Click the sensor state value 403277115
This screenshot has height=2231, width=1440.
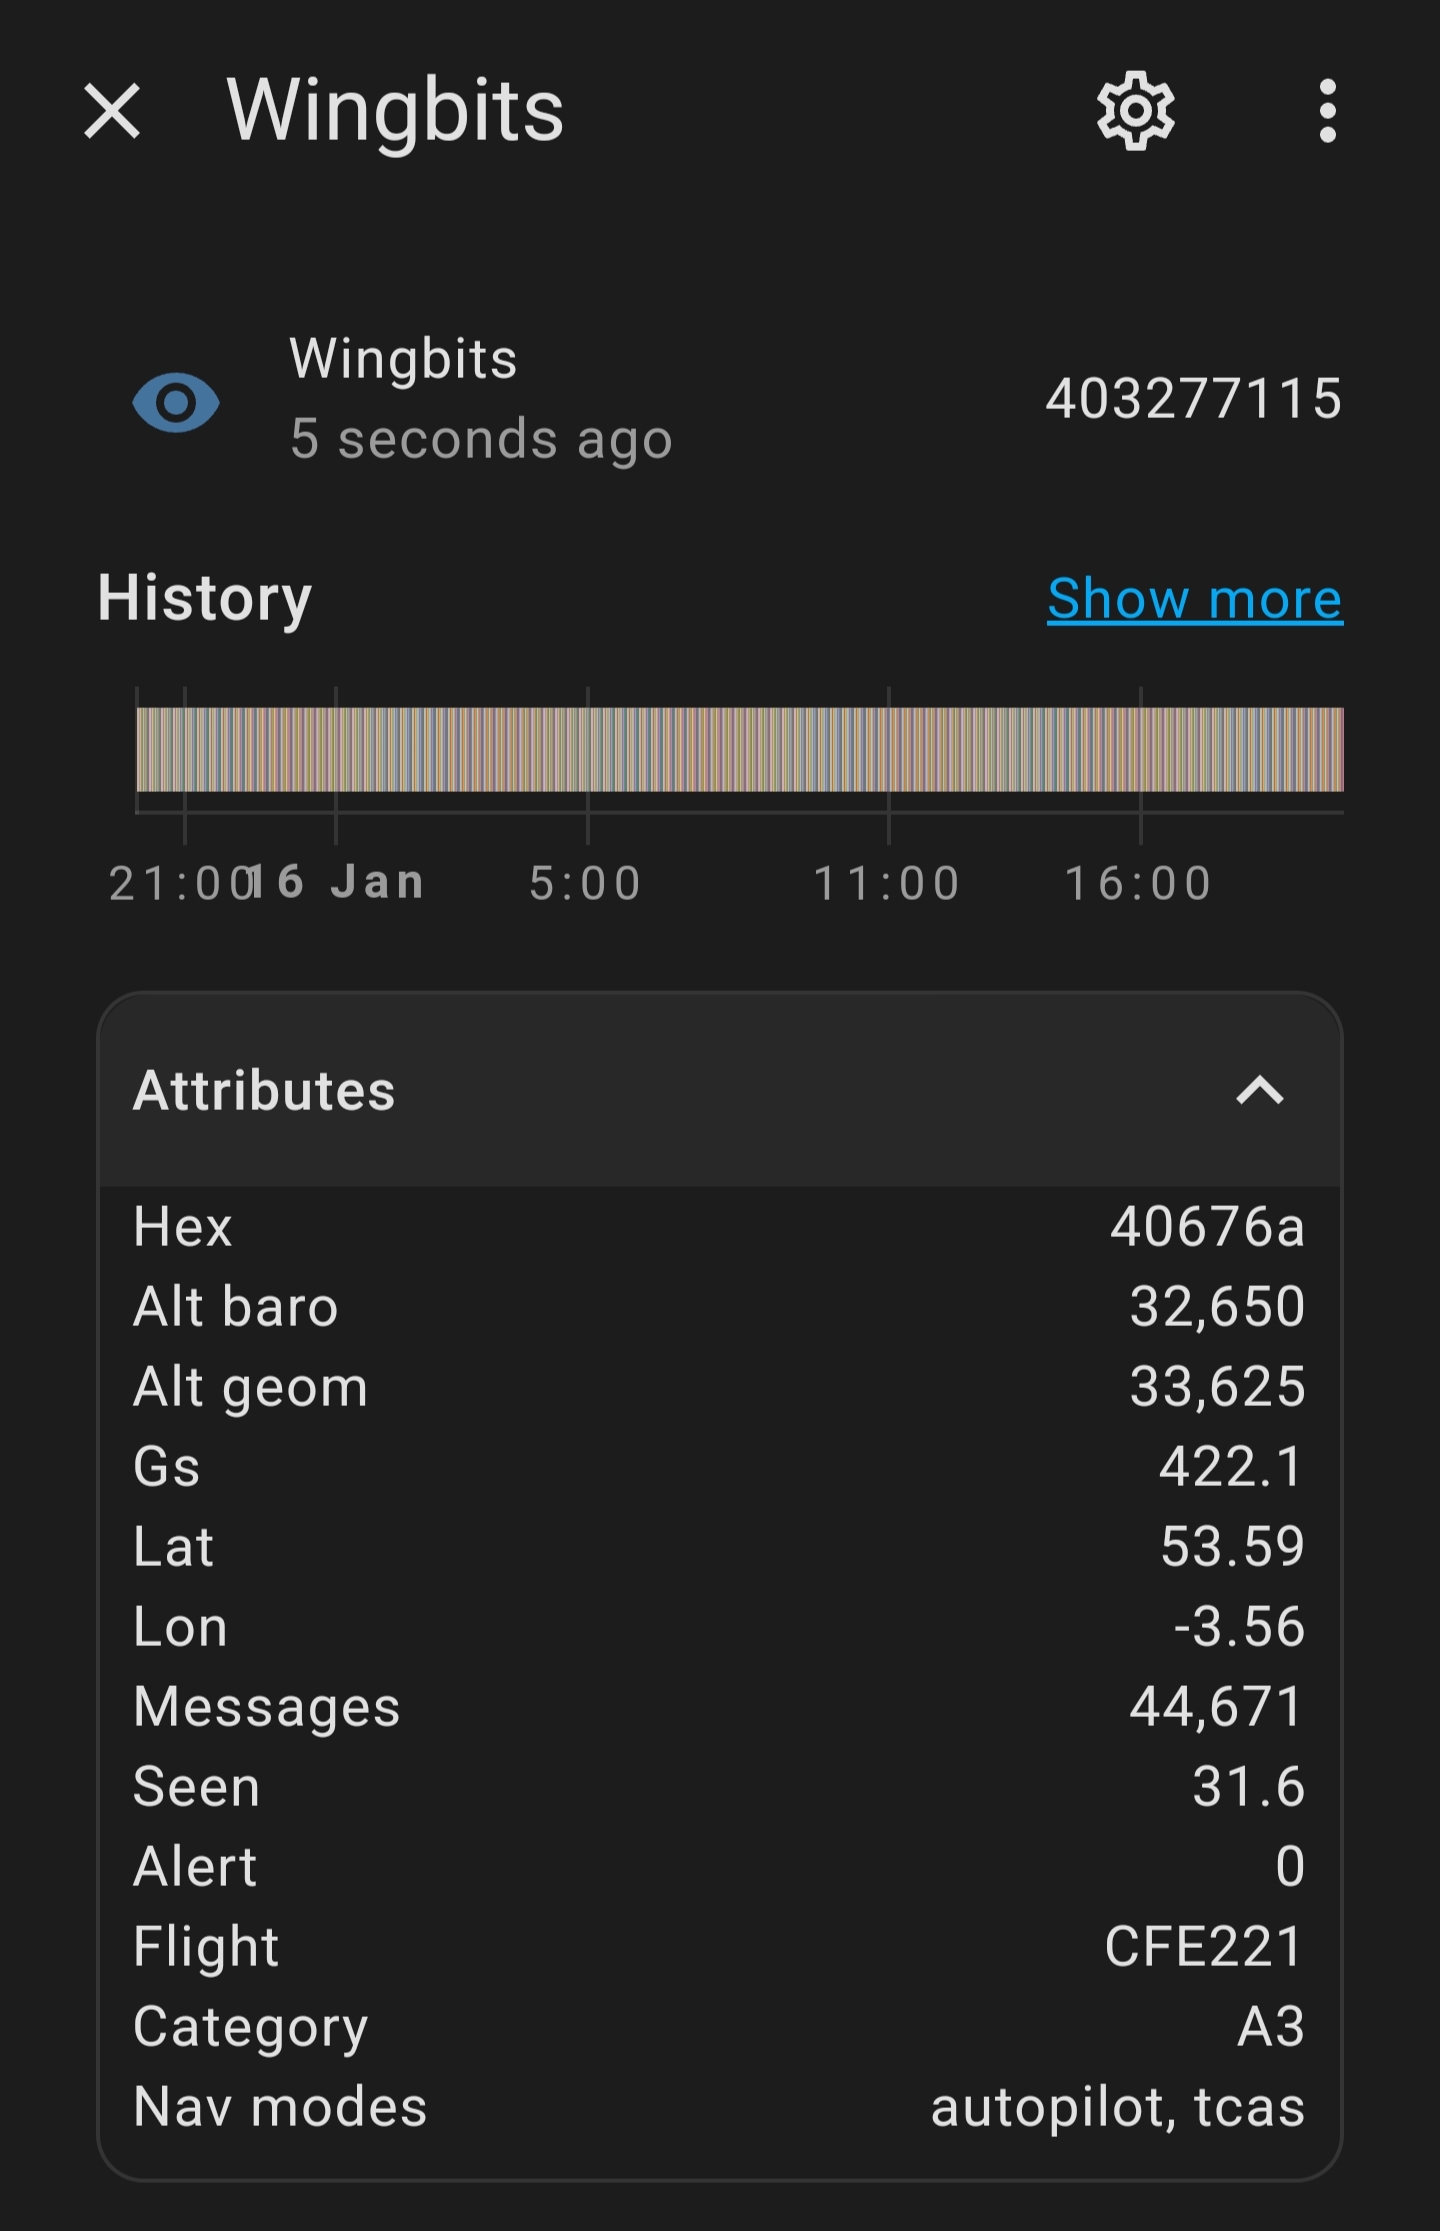pyautogui.click(x=1193, y=399)
